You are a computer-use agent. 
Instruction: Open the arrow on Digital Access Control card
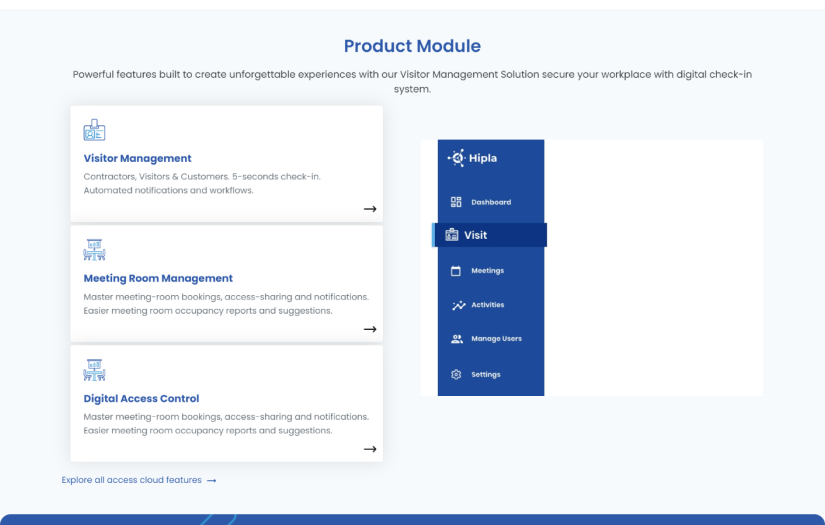[x=370, y=449]
